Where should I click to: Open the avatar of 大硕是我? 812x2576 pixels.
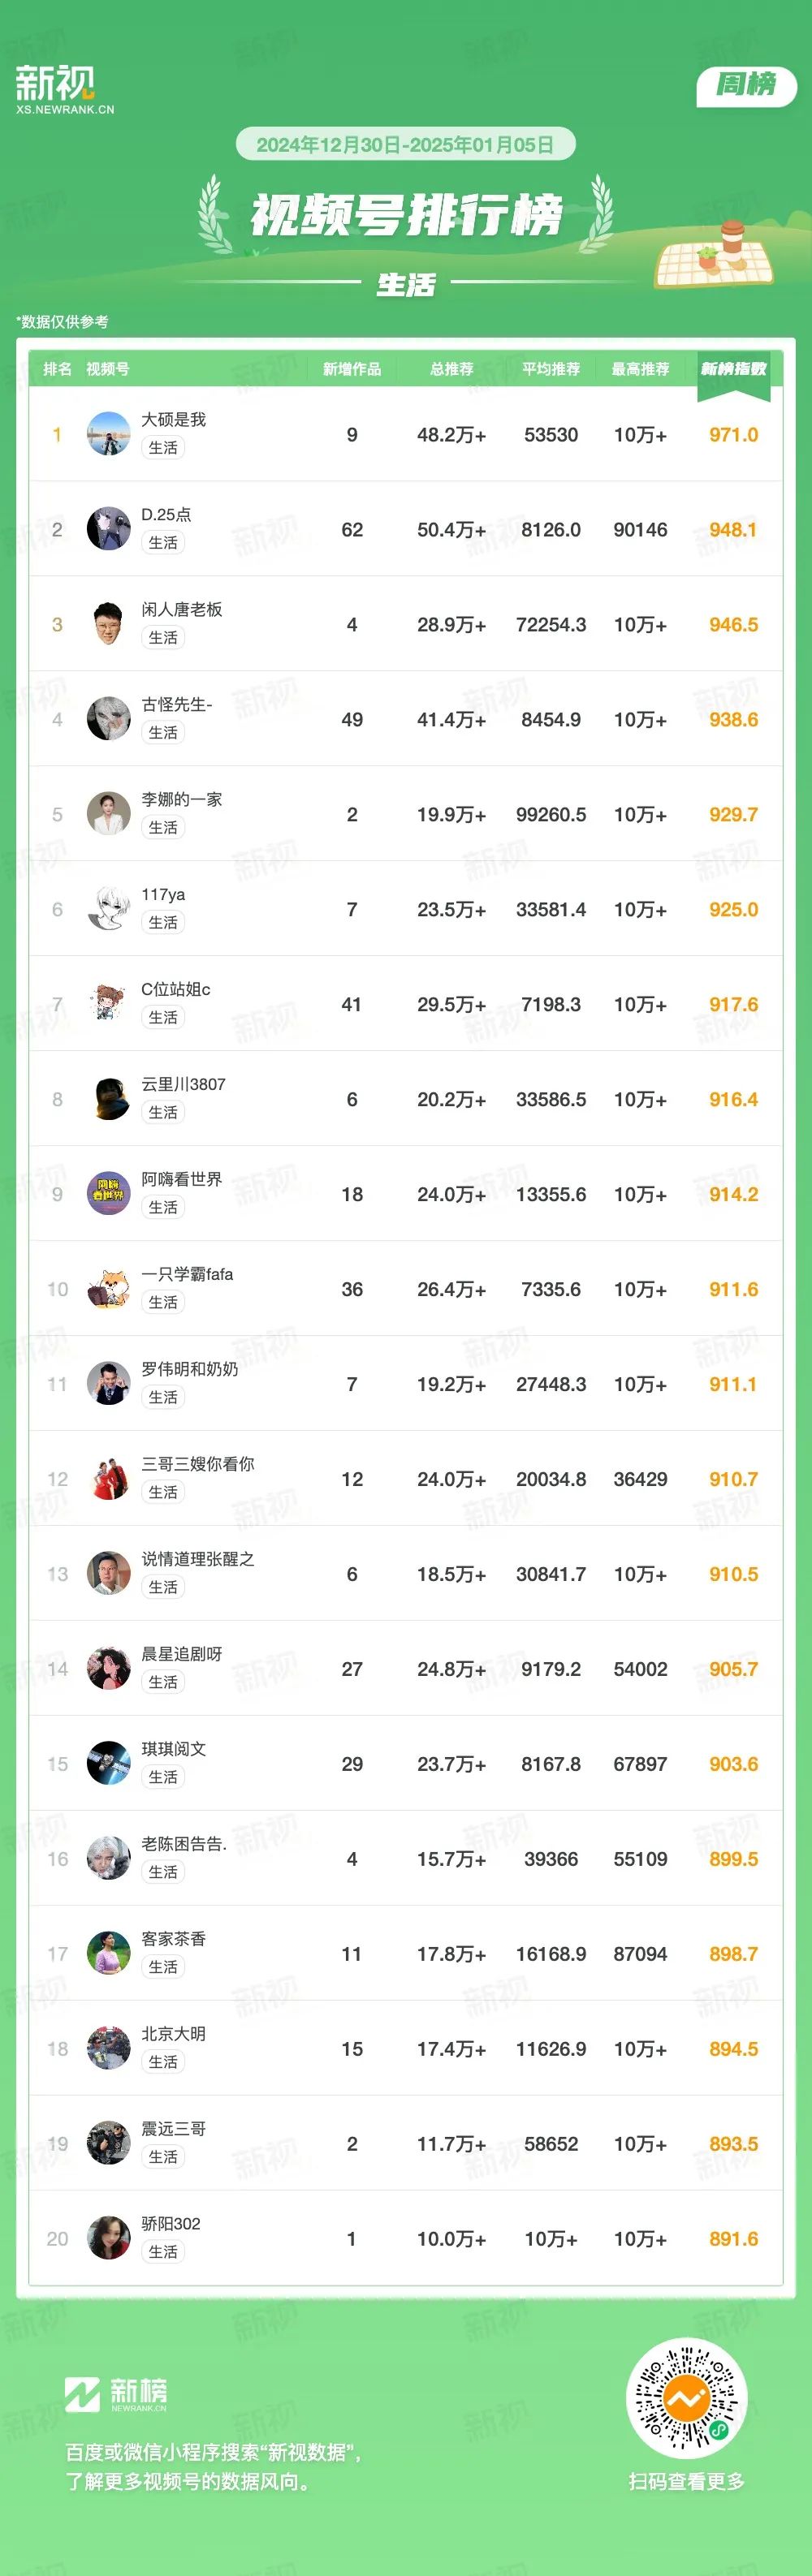point(108,434)
